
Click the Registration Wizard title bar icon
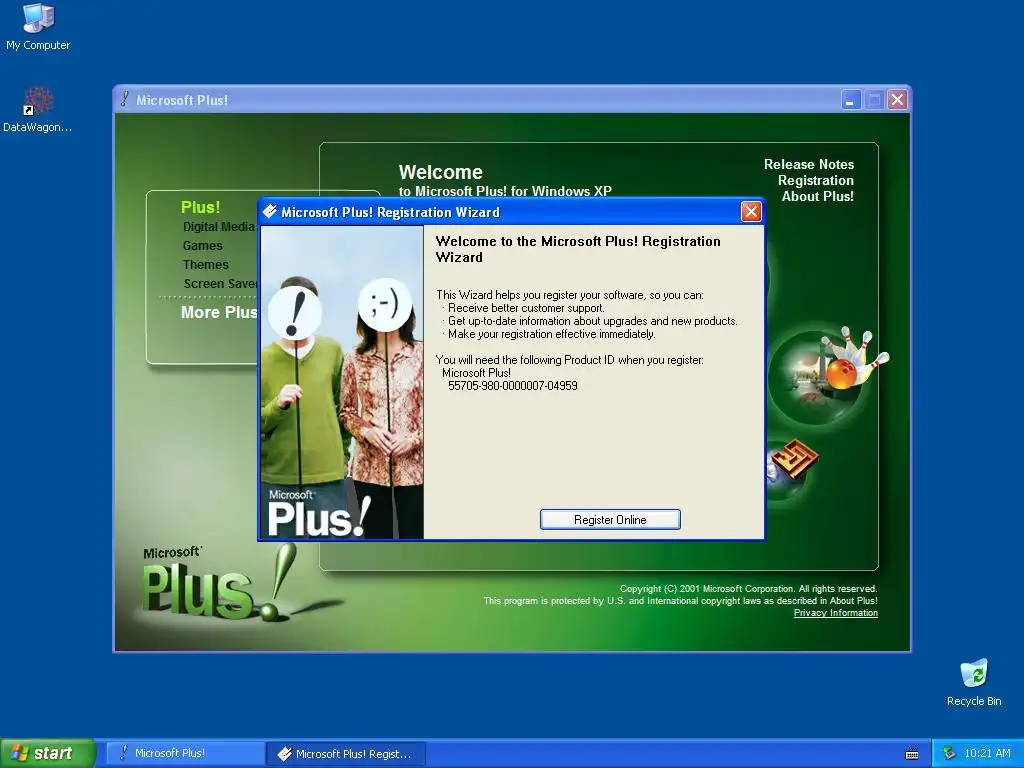tap(269, 211)
